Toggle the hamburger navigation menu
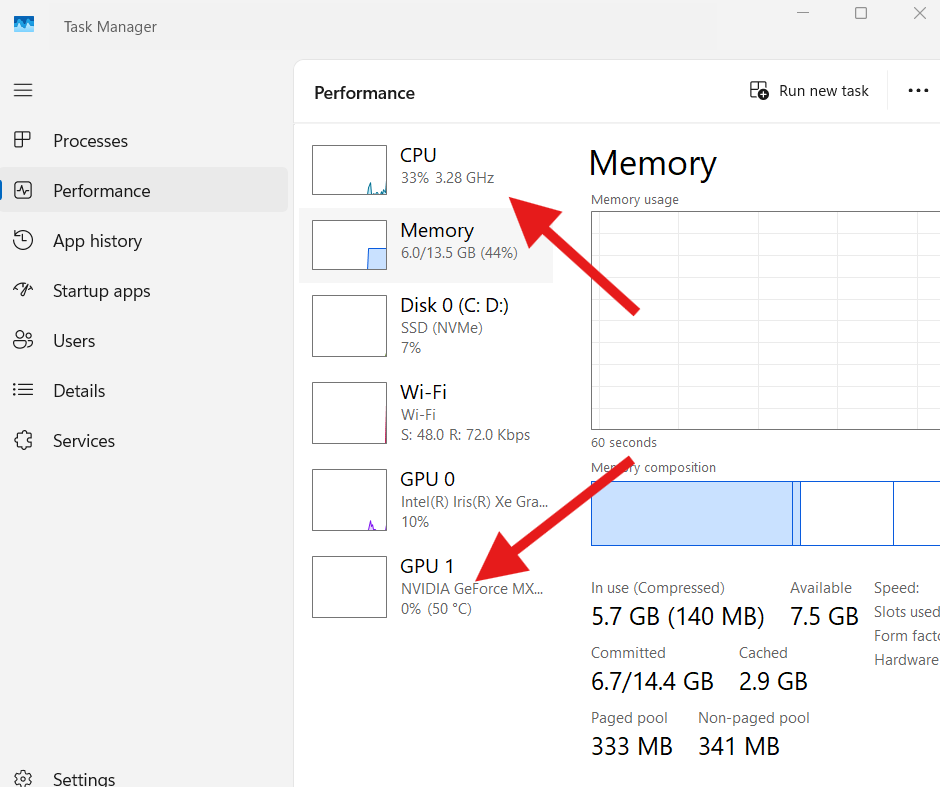This screenshot has width=940, height=787. 23,90
